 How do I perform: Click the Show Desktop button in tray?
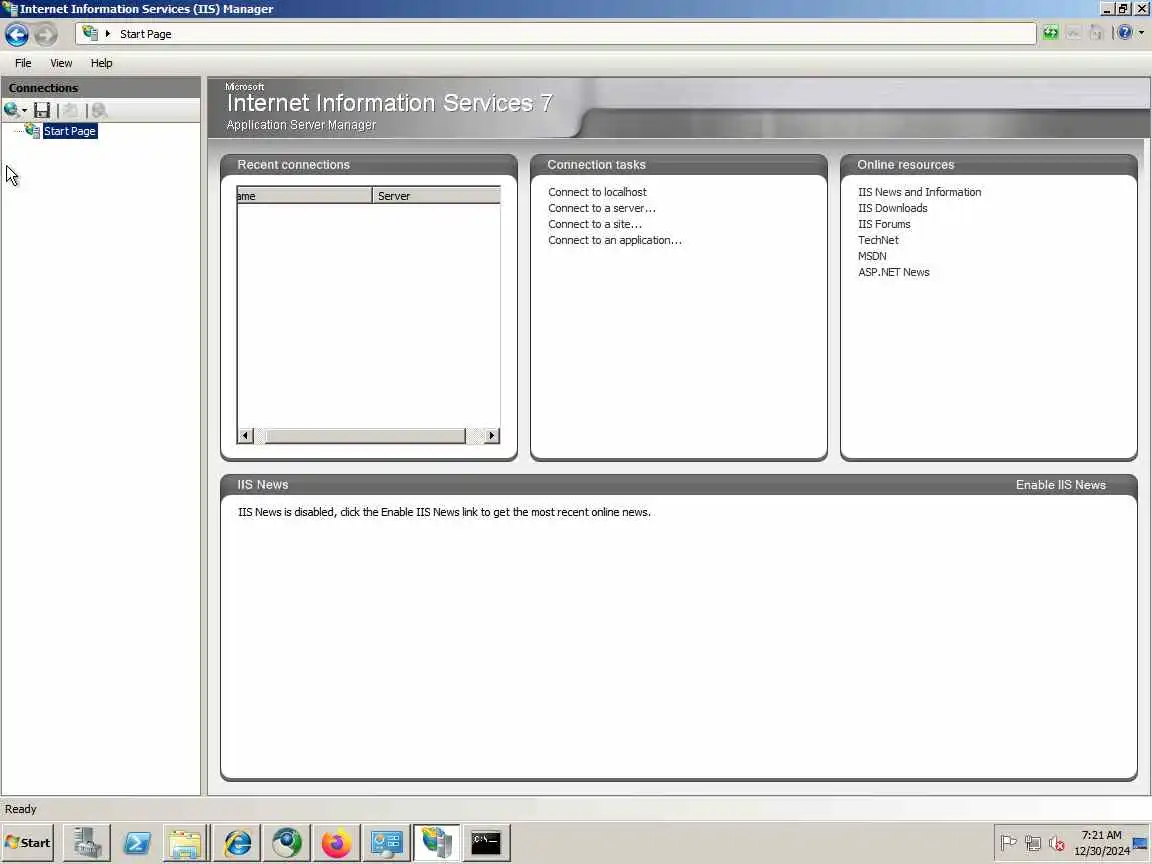tap(1141, 843)
